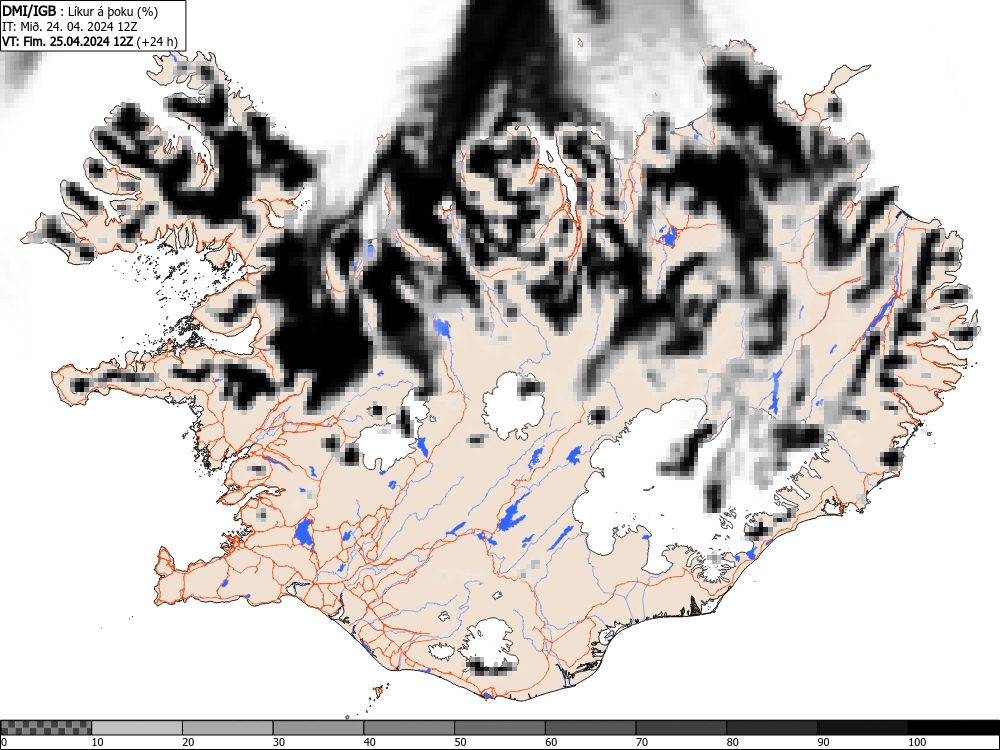Click the legend label "50"
1000x750 pixels.
pyautogui.click(x=460, y=742)
